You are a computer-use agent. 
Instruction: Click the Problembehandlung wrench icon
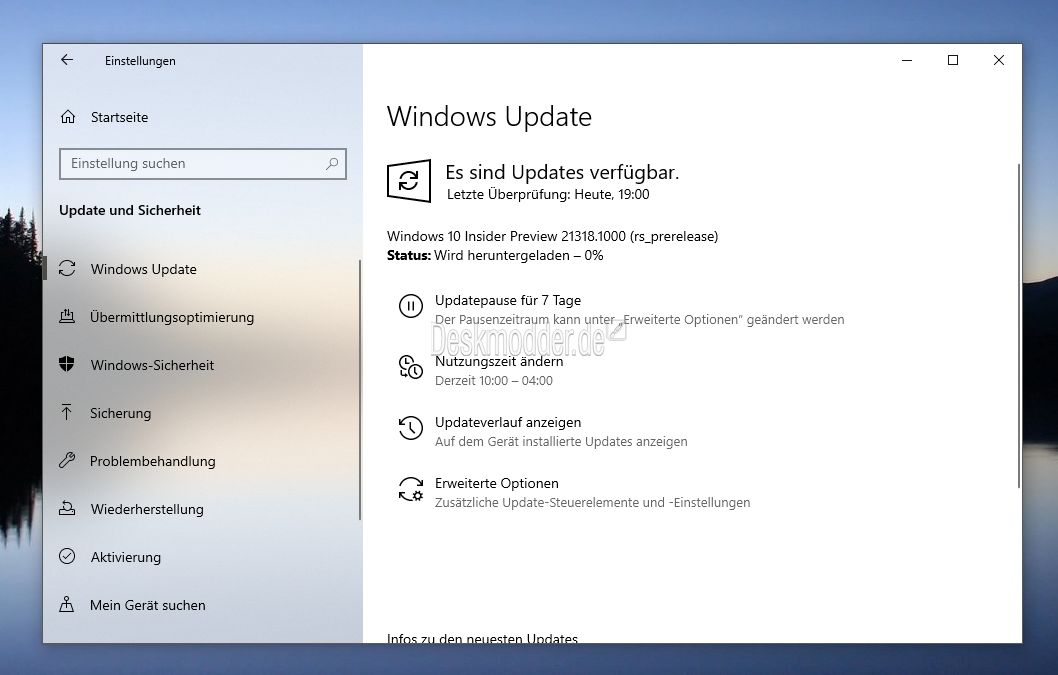(67, 460)
